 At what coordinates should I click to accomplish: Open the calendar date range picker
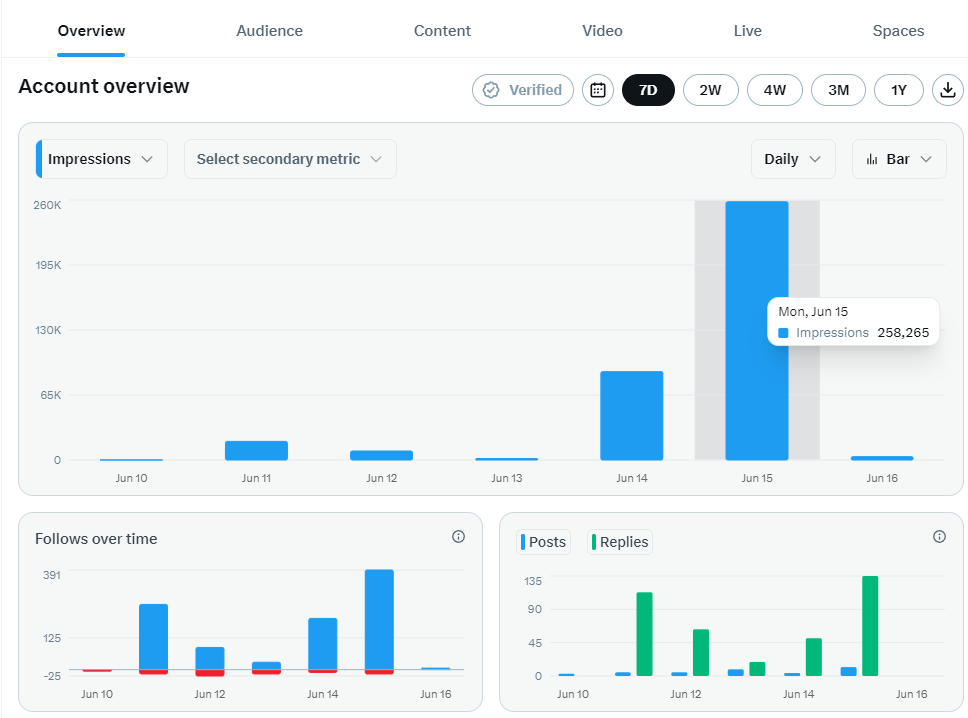(x=598, y=90)
